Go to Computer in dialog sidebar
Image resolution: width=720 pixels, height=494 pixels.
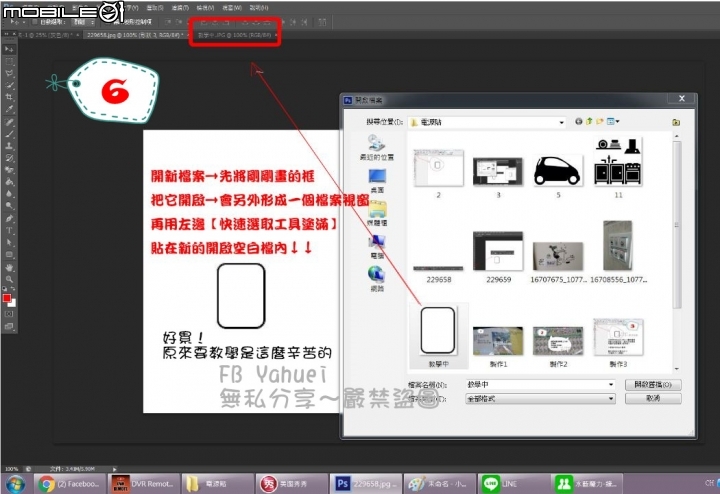point(377,247)
